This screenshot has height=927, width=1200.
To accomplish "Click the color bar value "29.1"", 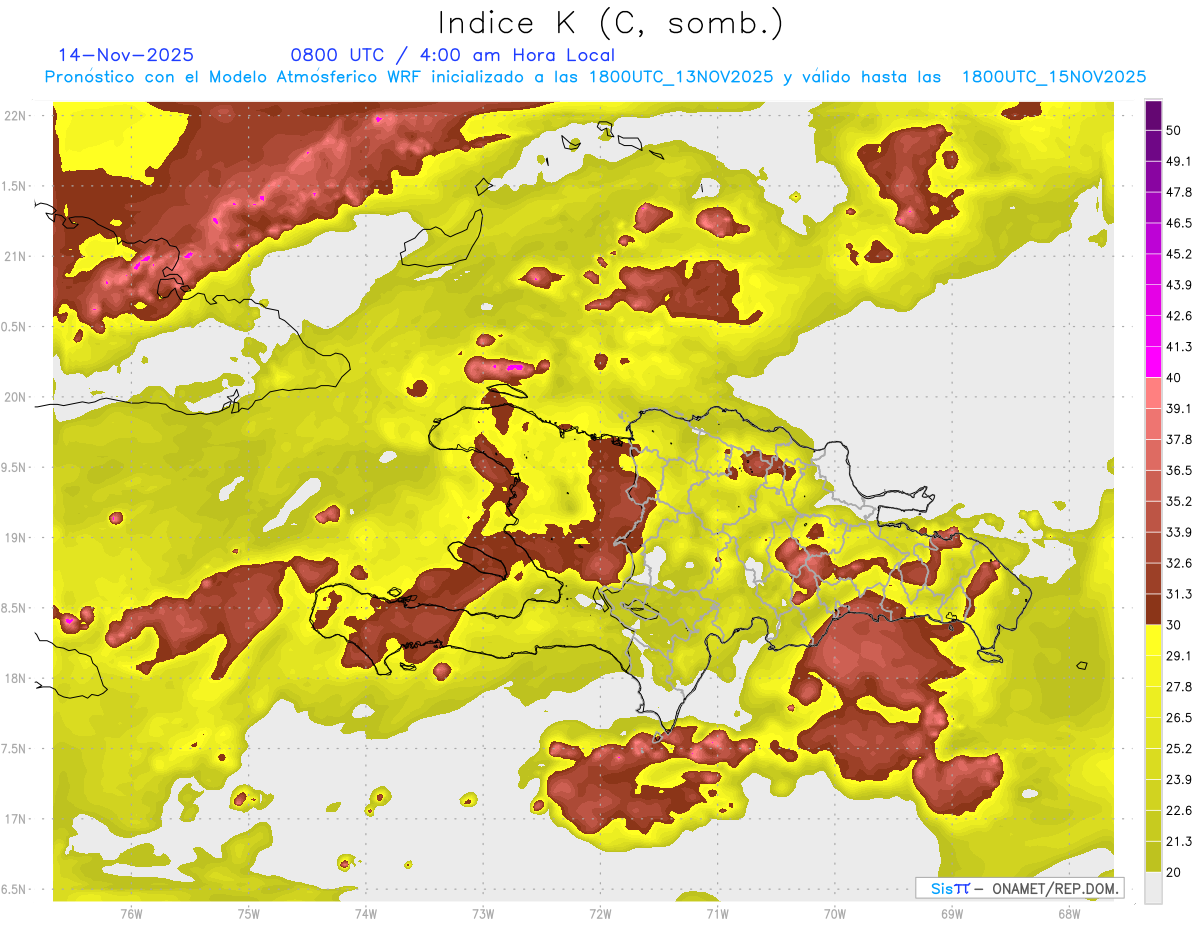I will [1179, 655].
